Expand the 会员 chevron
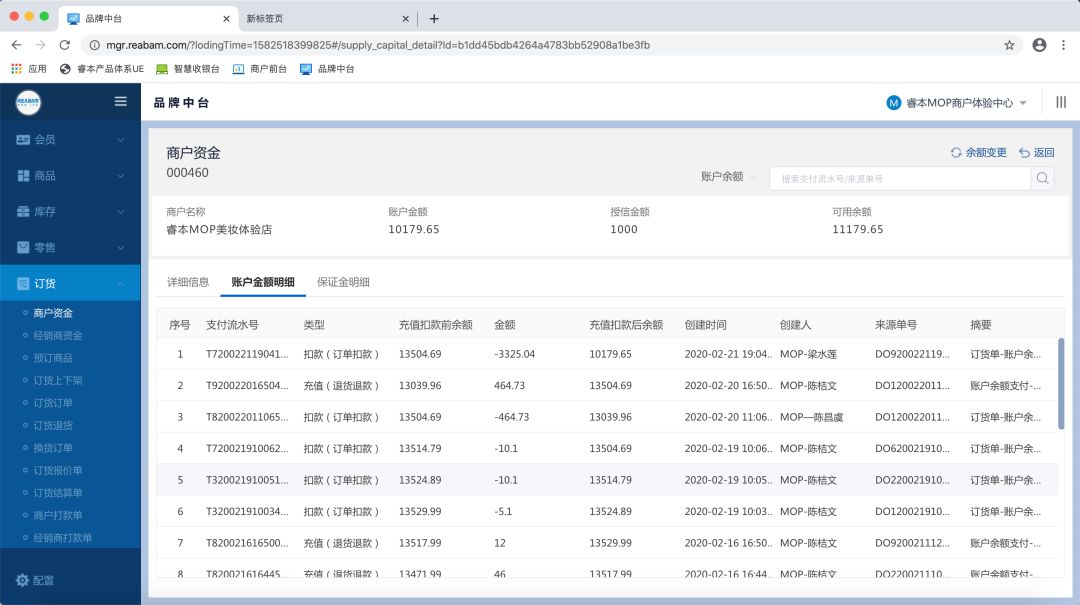Screen dimensions: 1080x605 pyautogui.click(x=121, y=140)
